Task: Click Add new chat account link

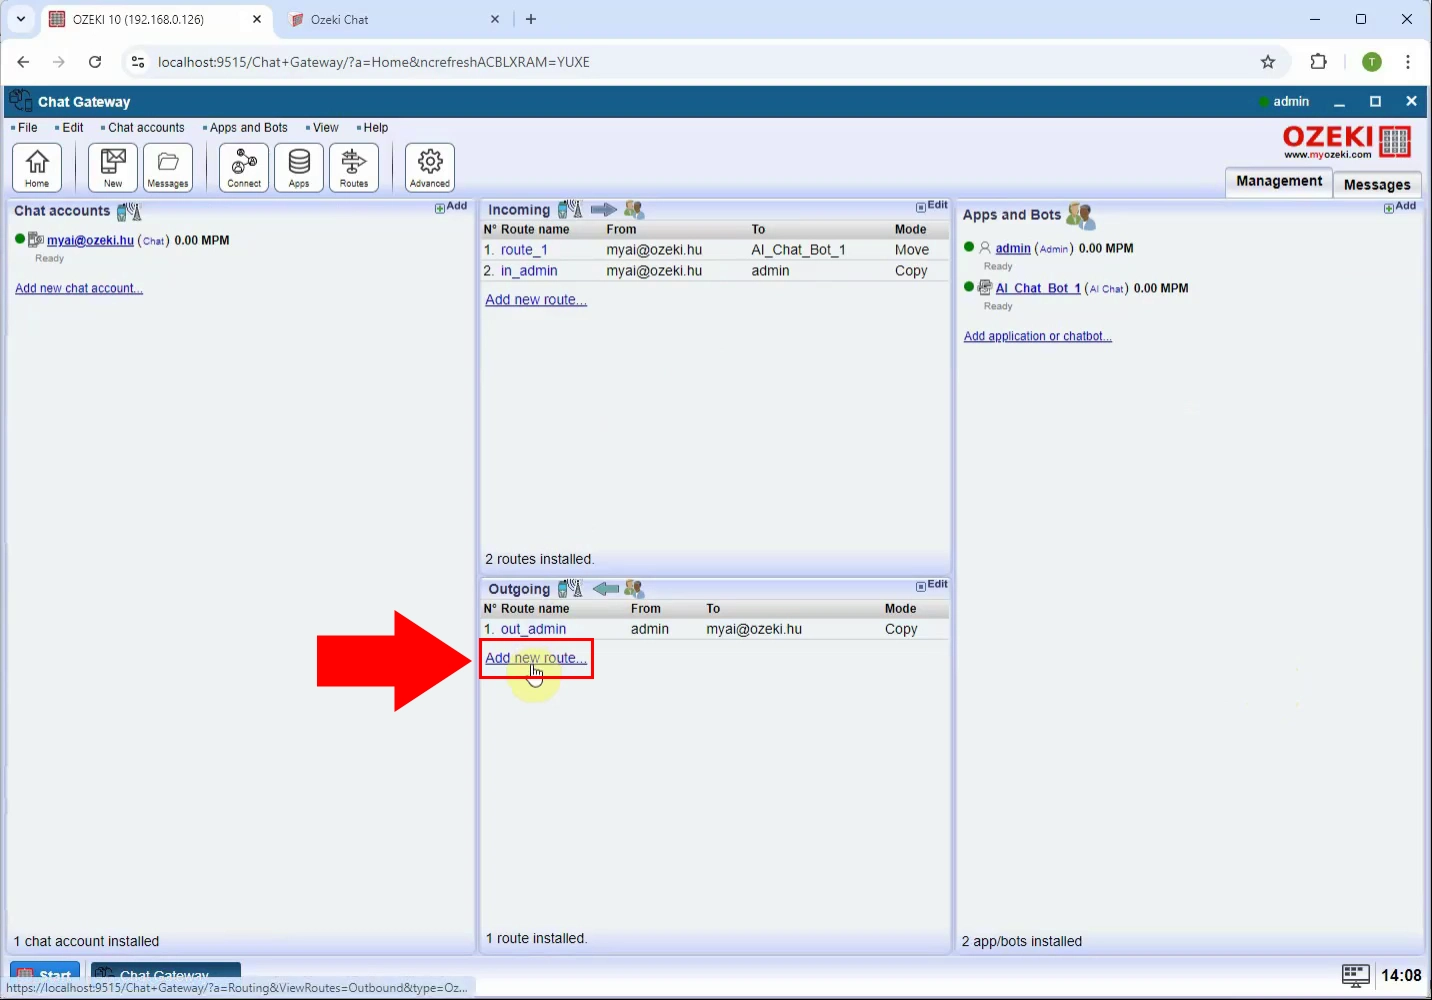Action: (x=79, y=288)
